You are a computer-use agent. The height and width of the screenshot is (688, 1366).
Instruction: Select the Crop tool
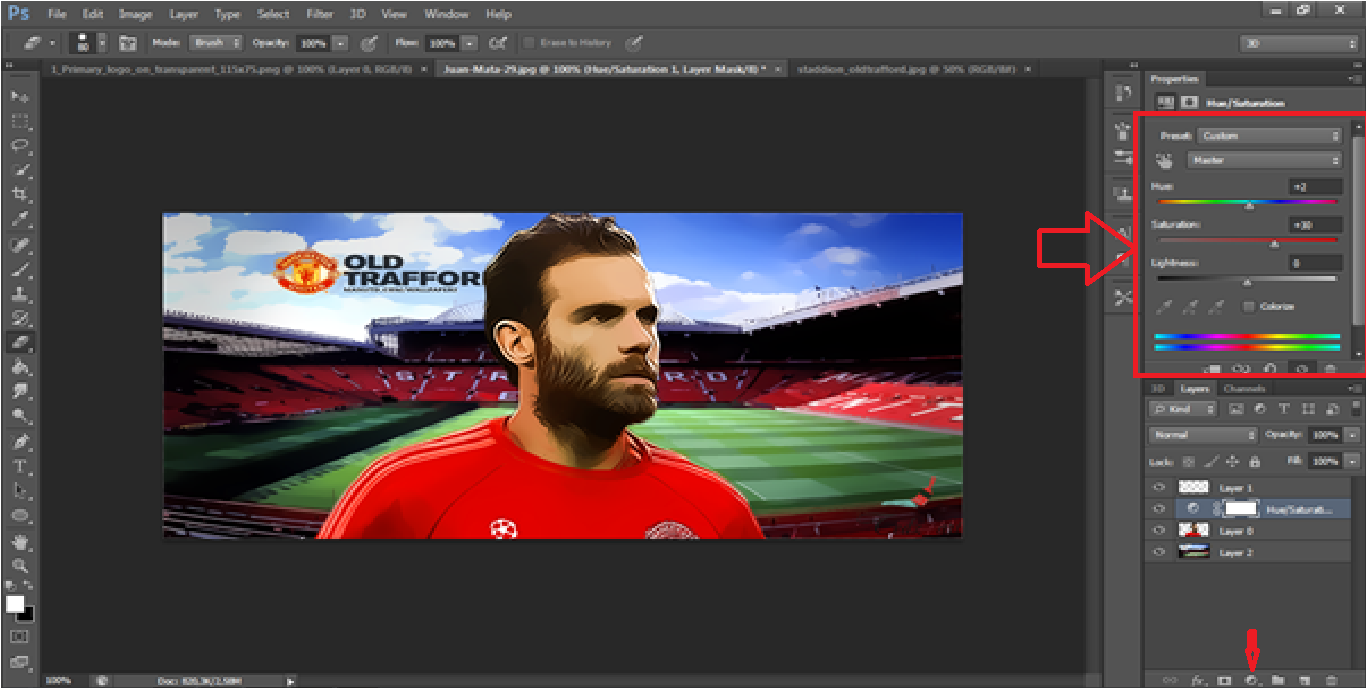click(x=19, y=194)
